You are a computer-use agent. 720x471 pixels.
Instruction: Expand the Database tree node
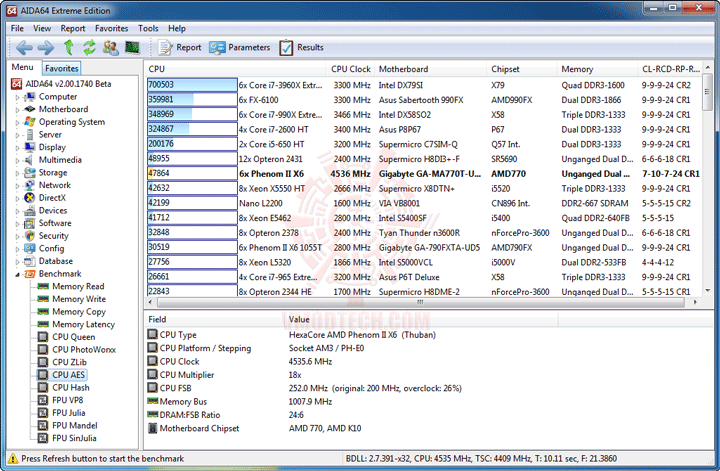[x=17, y=262]
